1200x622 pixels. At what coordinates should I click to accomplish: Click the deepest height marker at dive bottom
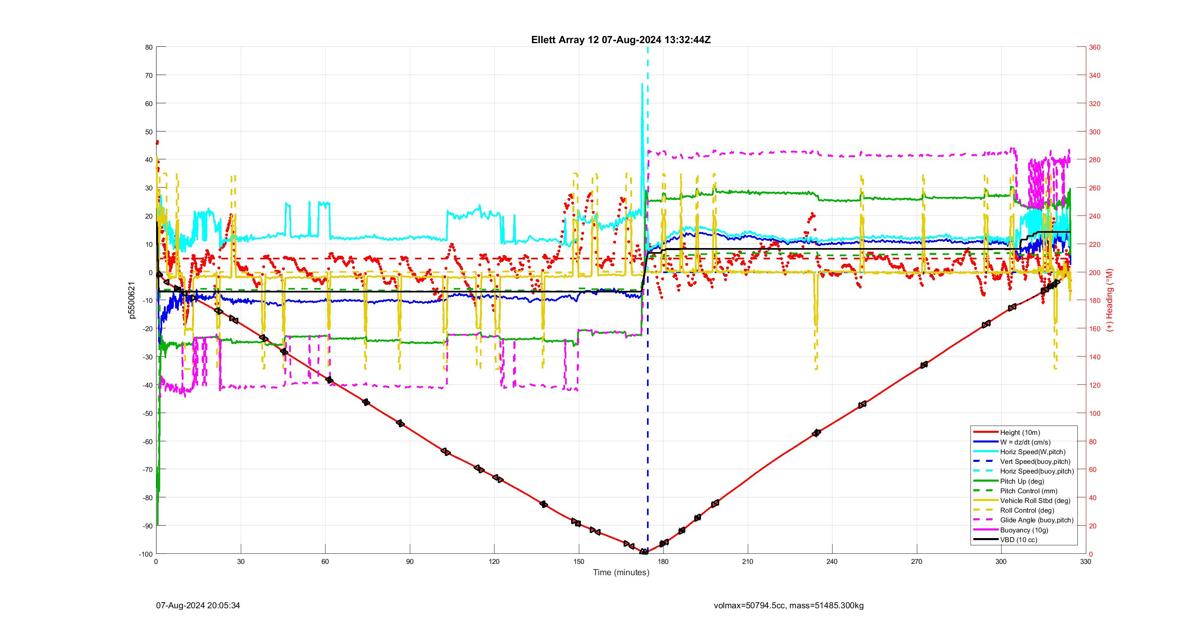coord(644,552)
